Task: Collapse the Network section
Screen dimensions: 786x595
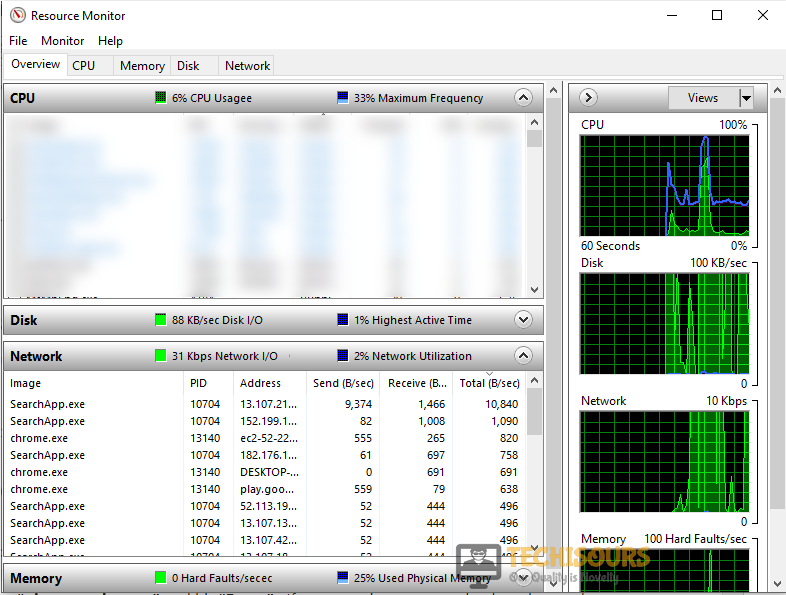Action: coord(523,355)
